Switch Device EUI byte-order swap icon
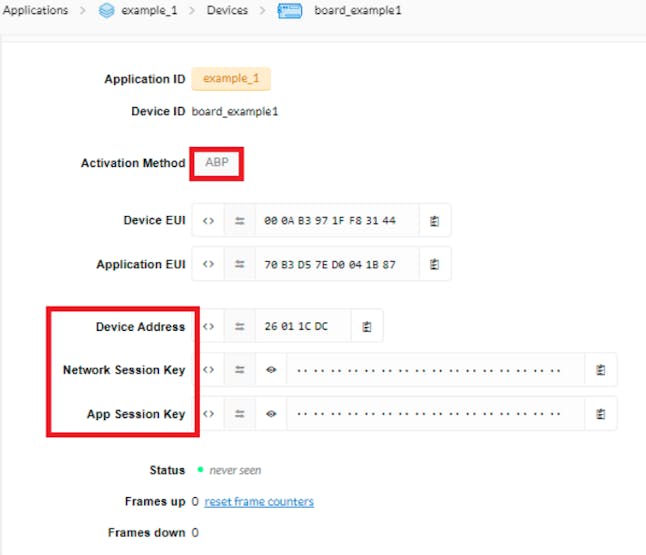The height and width of the screenshot is (555, 646). click(240, 220)
